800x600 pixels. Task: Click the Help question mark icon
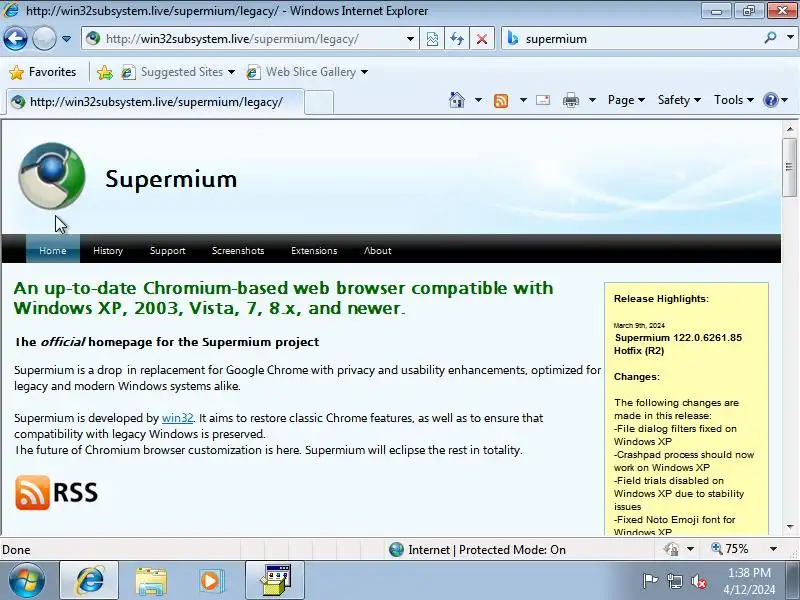tap(770, 100)
